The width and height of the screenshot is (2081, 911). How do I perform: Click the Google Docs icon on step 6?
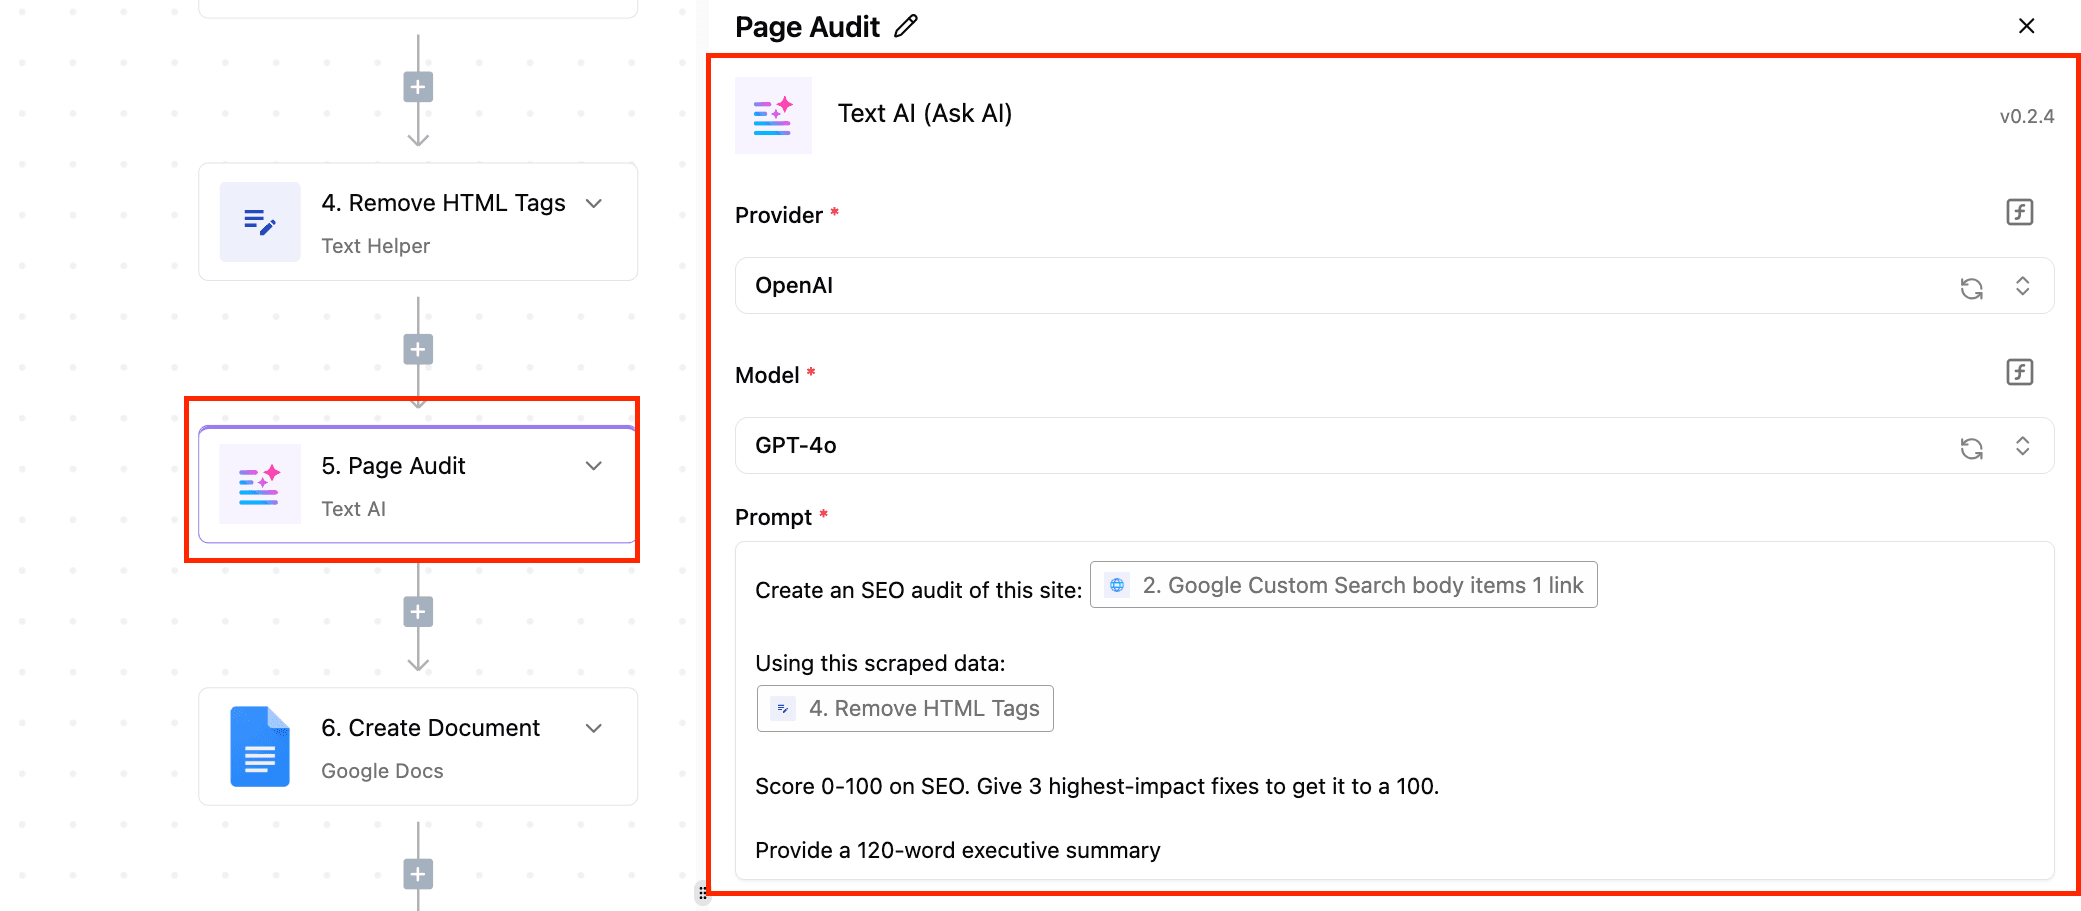(260, 747)
